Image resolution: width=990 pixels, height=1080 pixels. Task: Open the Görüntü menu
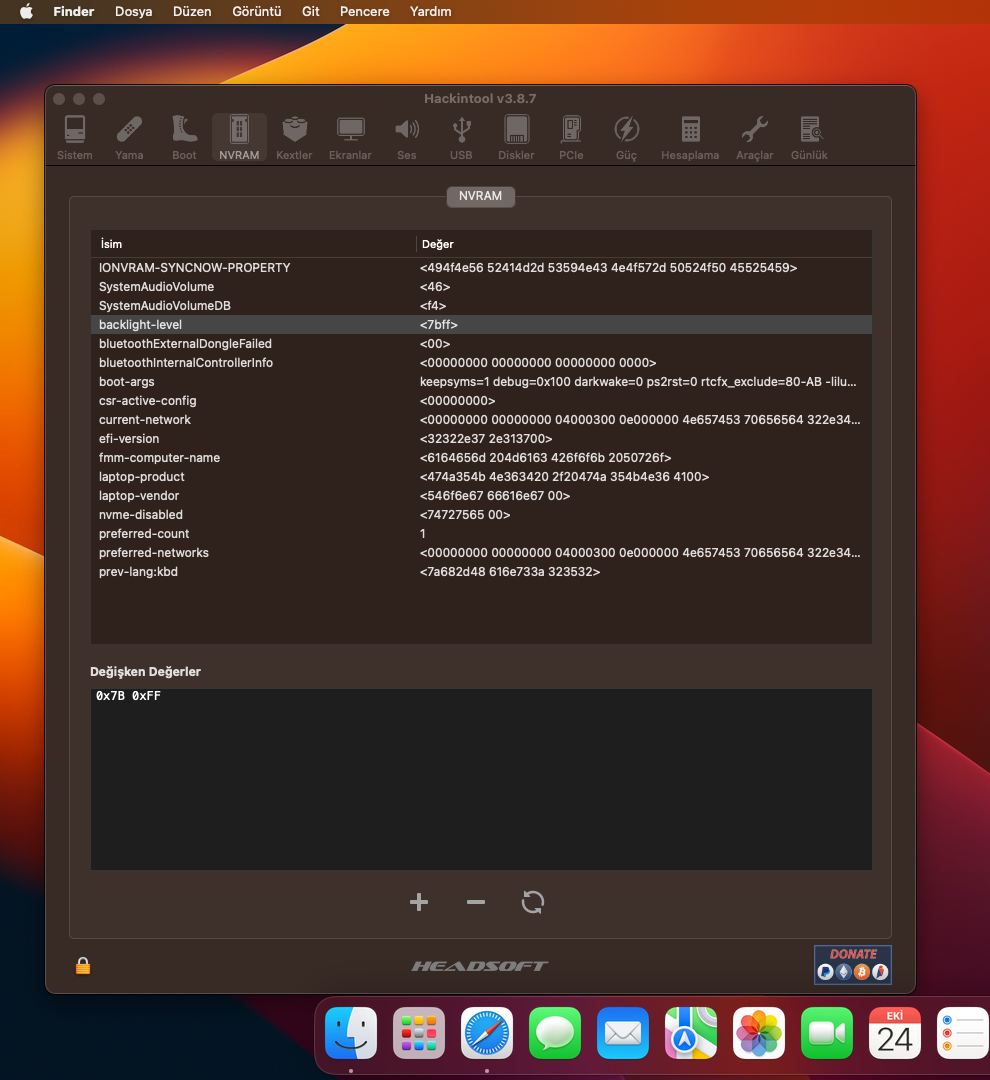[256, 12]
